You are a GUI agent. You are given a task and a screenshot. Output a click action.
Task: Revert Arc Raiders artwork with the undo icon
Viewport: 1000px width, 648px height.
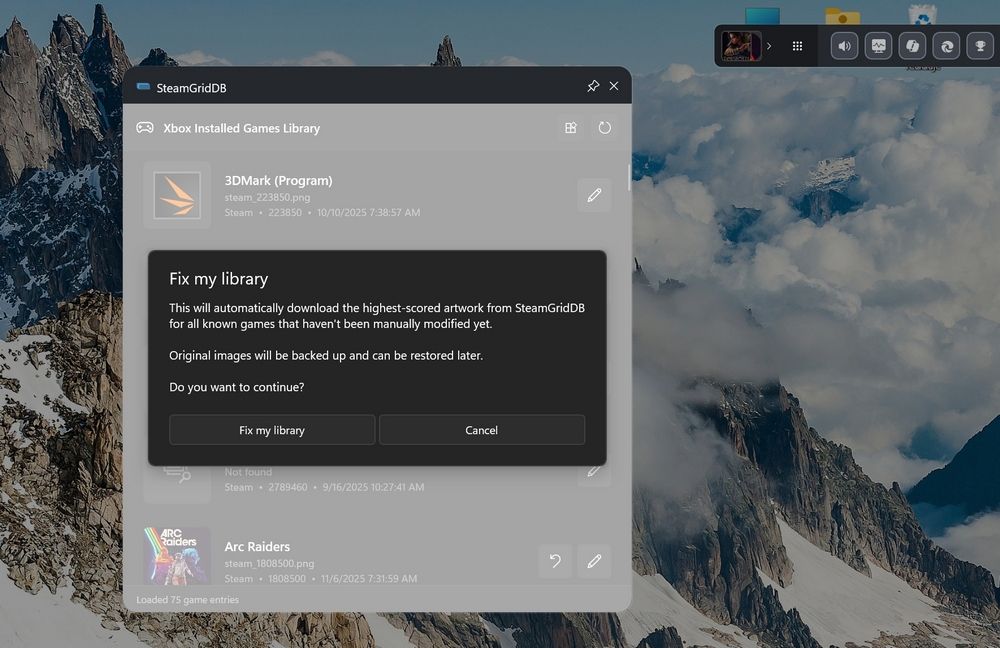tap(555, 562)
